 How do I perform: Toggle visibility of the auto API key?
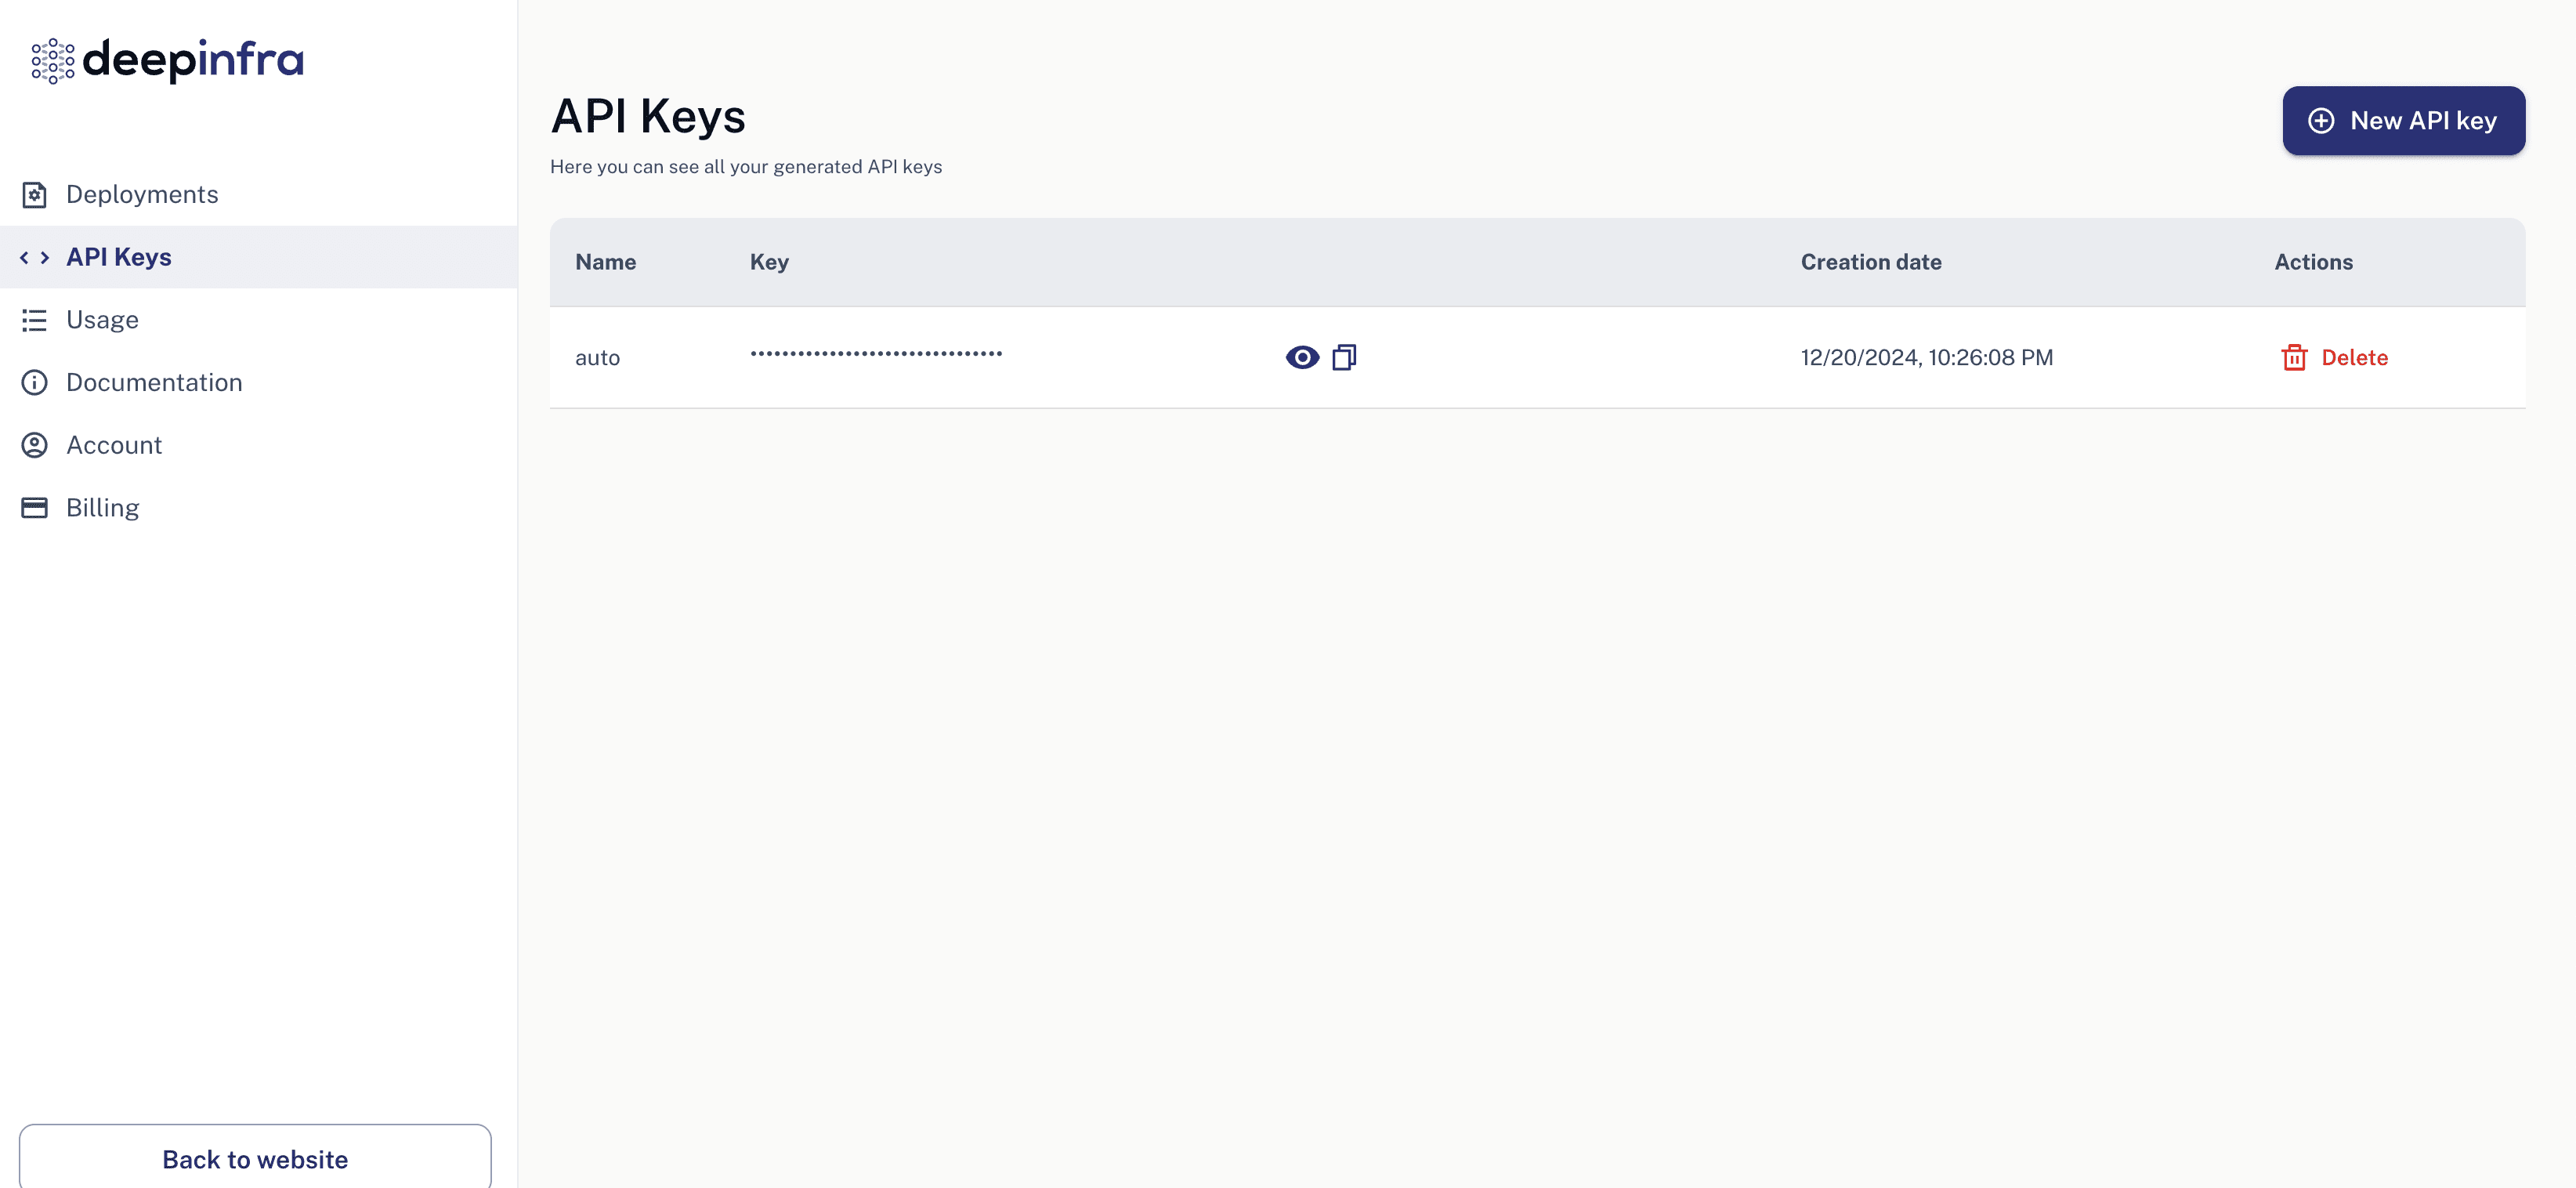click(1301, 357)
